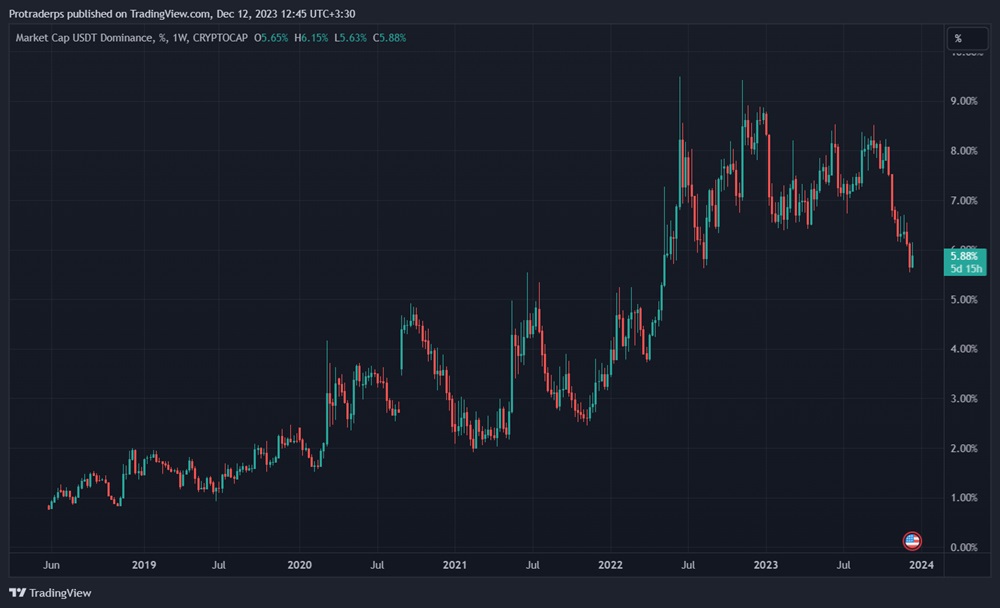Click the US flag economic event icon
The height and width of the screenshot is (608, 1000).
coord(911,541)
